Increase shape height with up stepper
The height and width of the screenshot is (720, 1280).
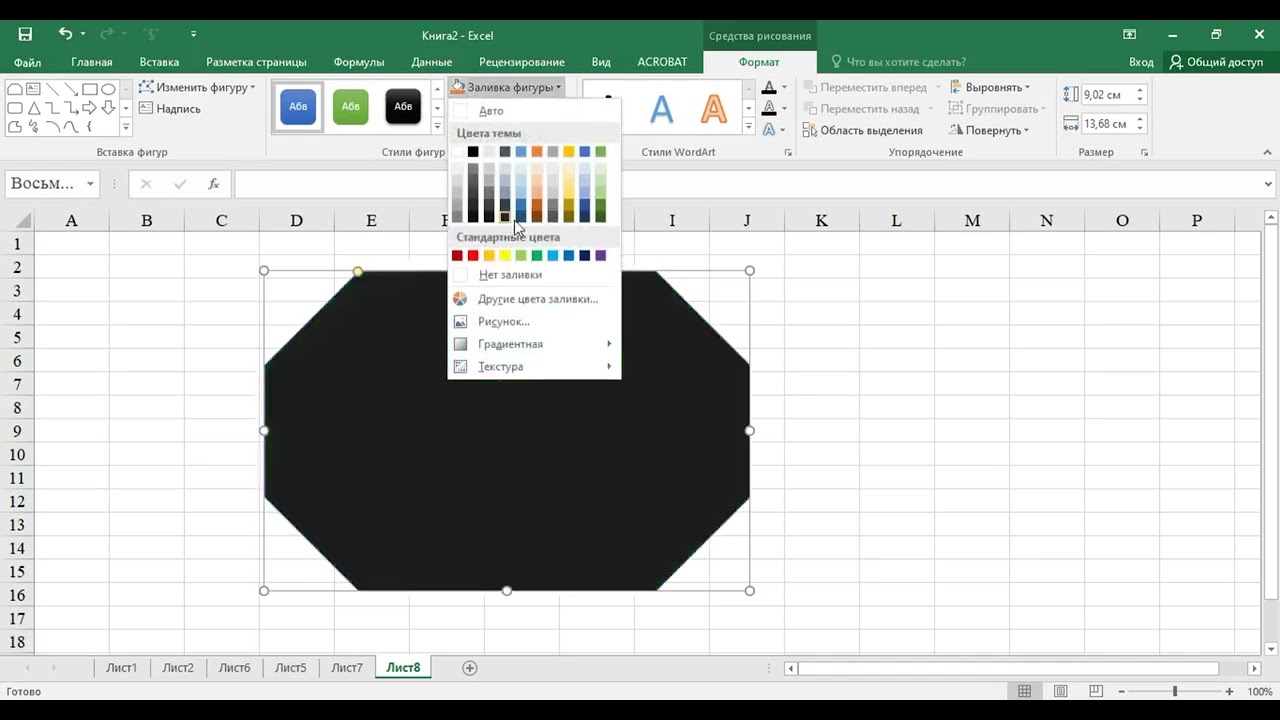tap(1140, 90)
